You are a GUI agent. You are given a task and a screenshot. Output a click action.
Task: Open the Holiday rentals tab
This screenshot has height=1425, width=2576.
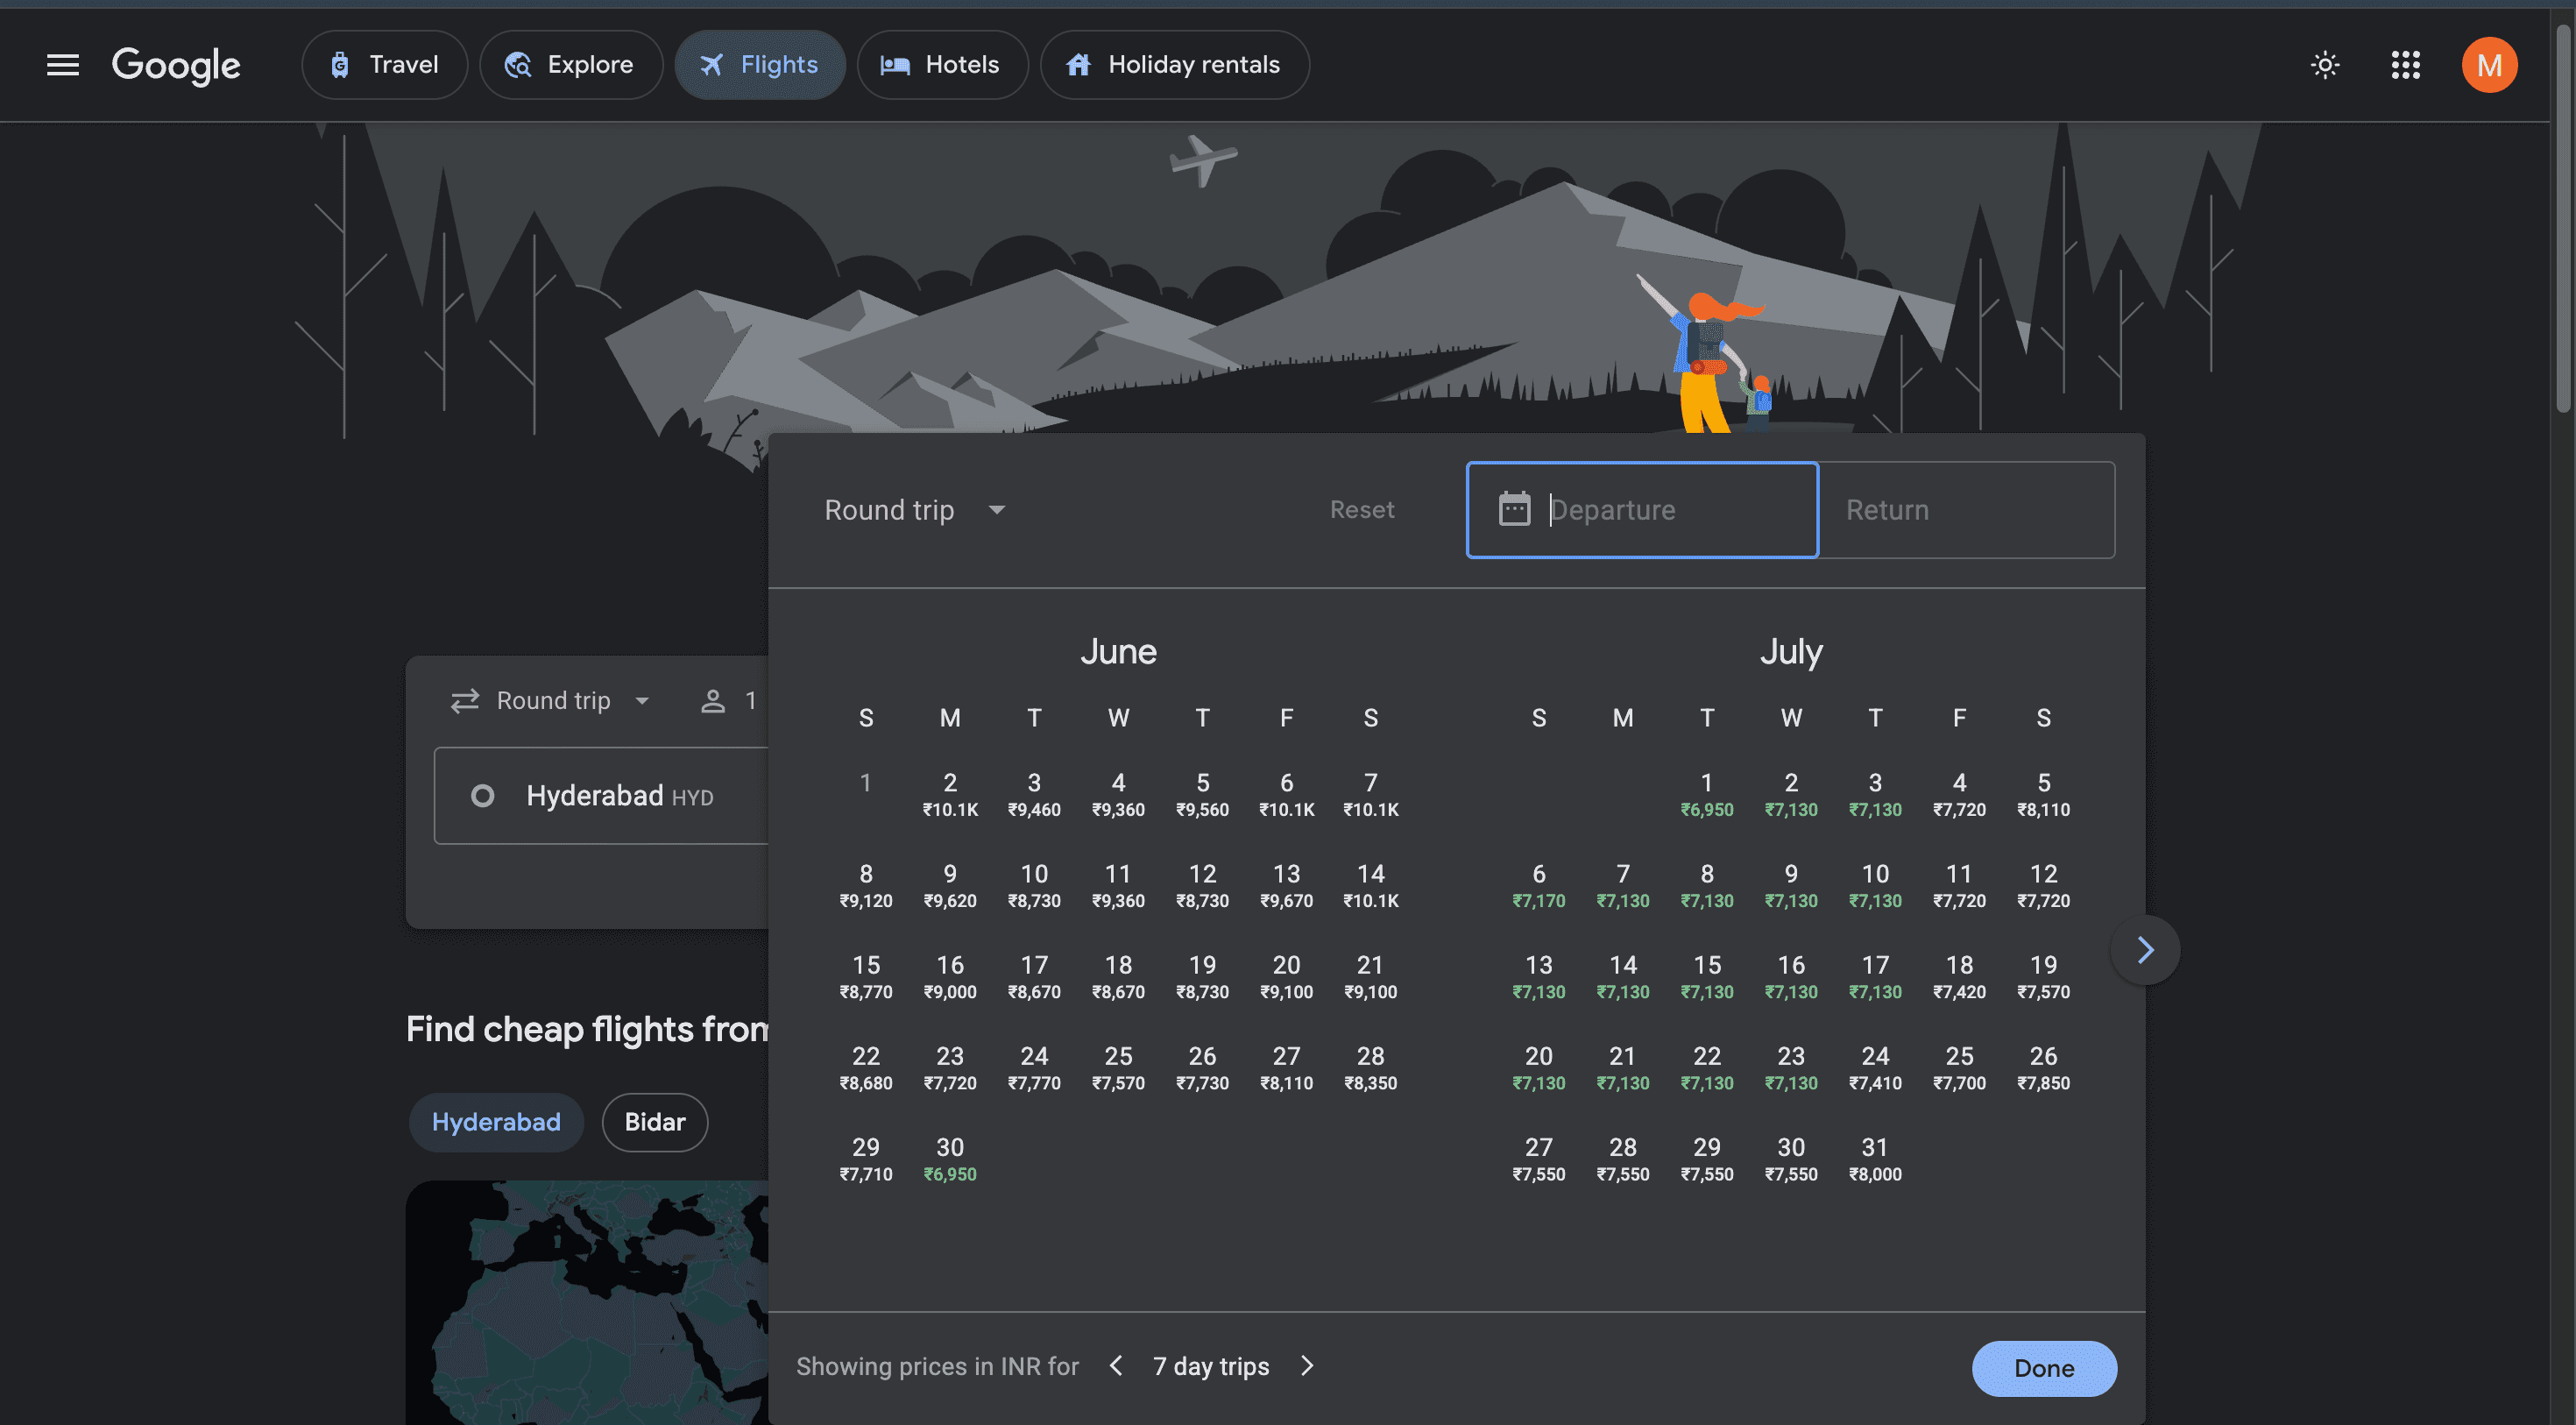(1174, 65)
